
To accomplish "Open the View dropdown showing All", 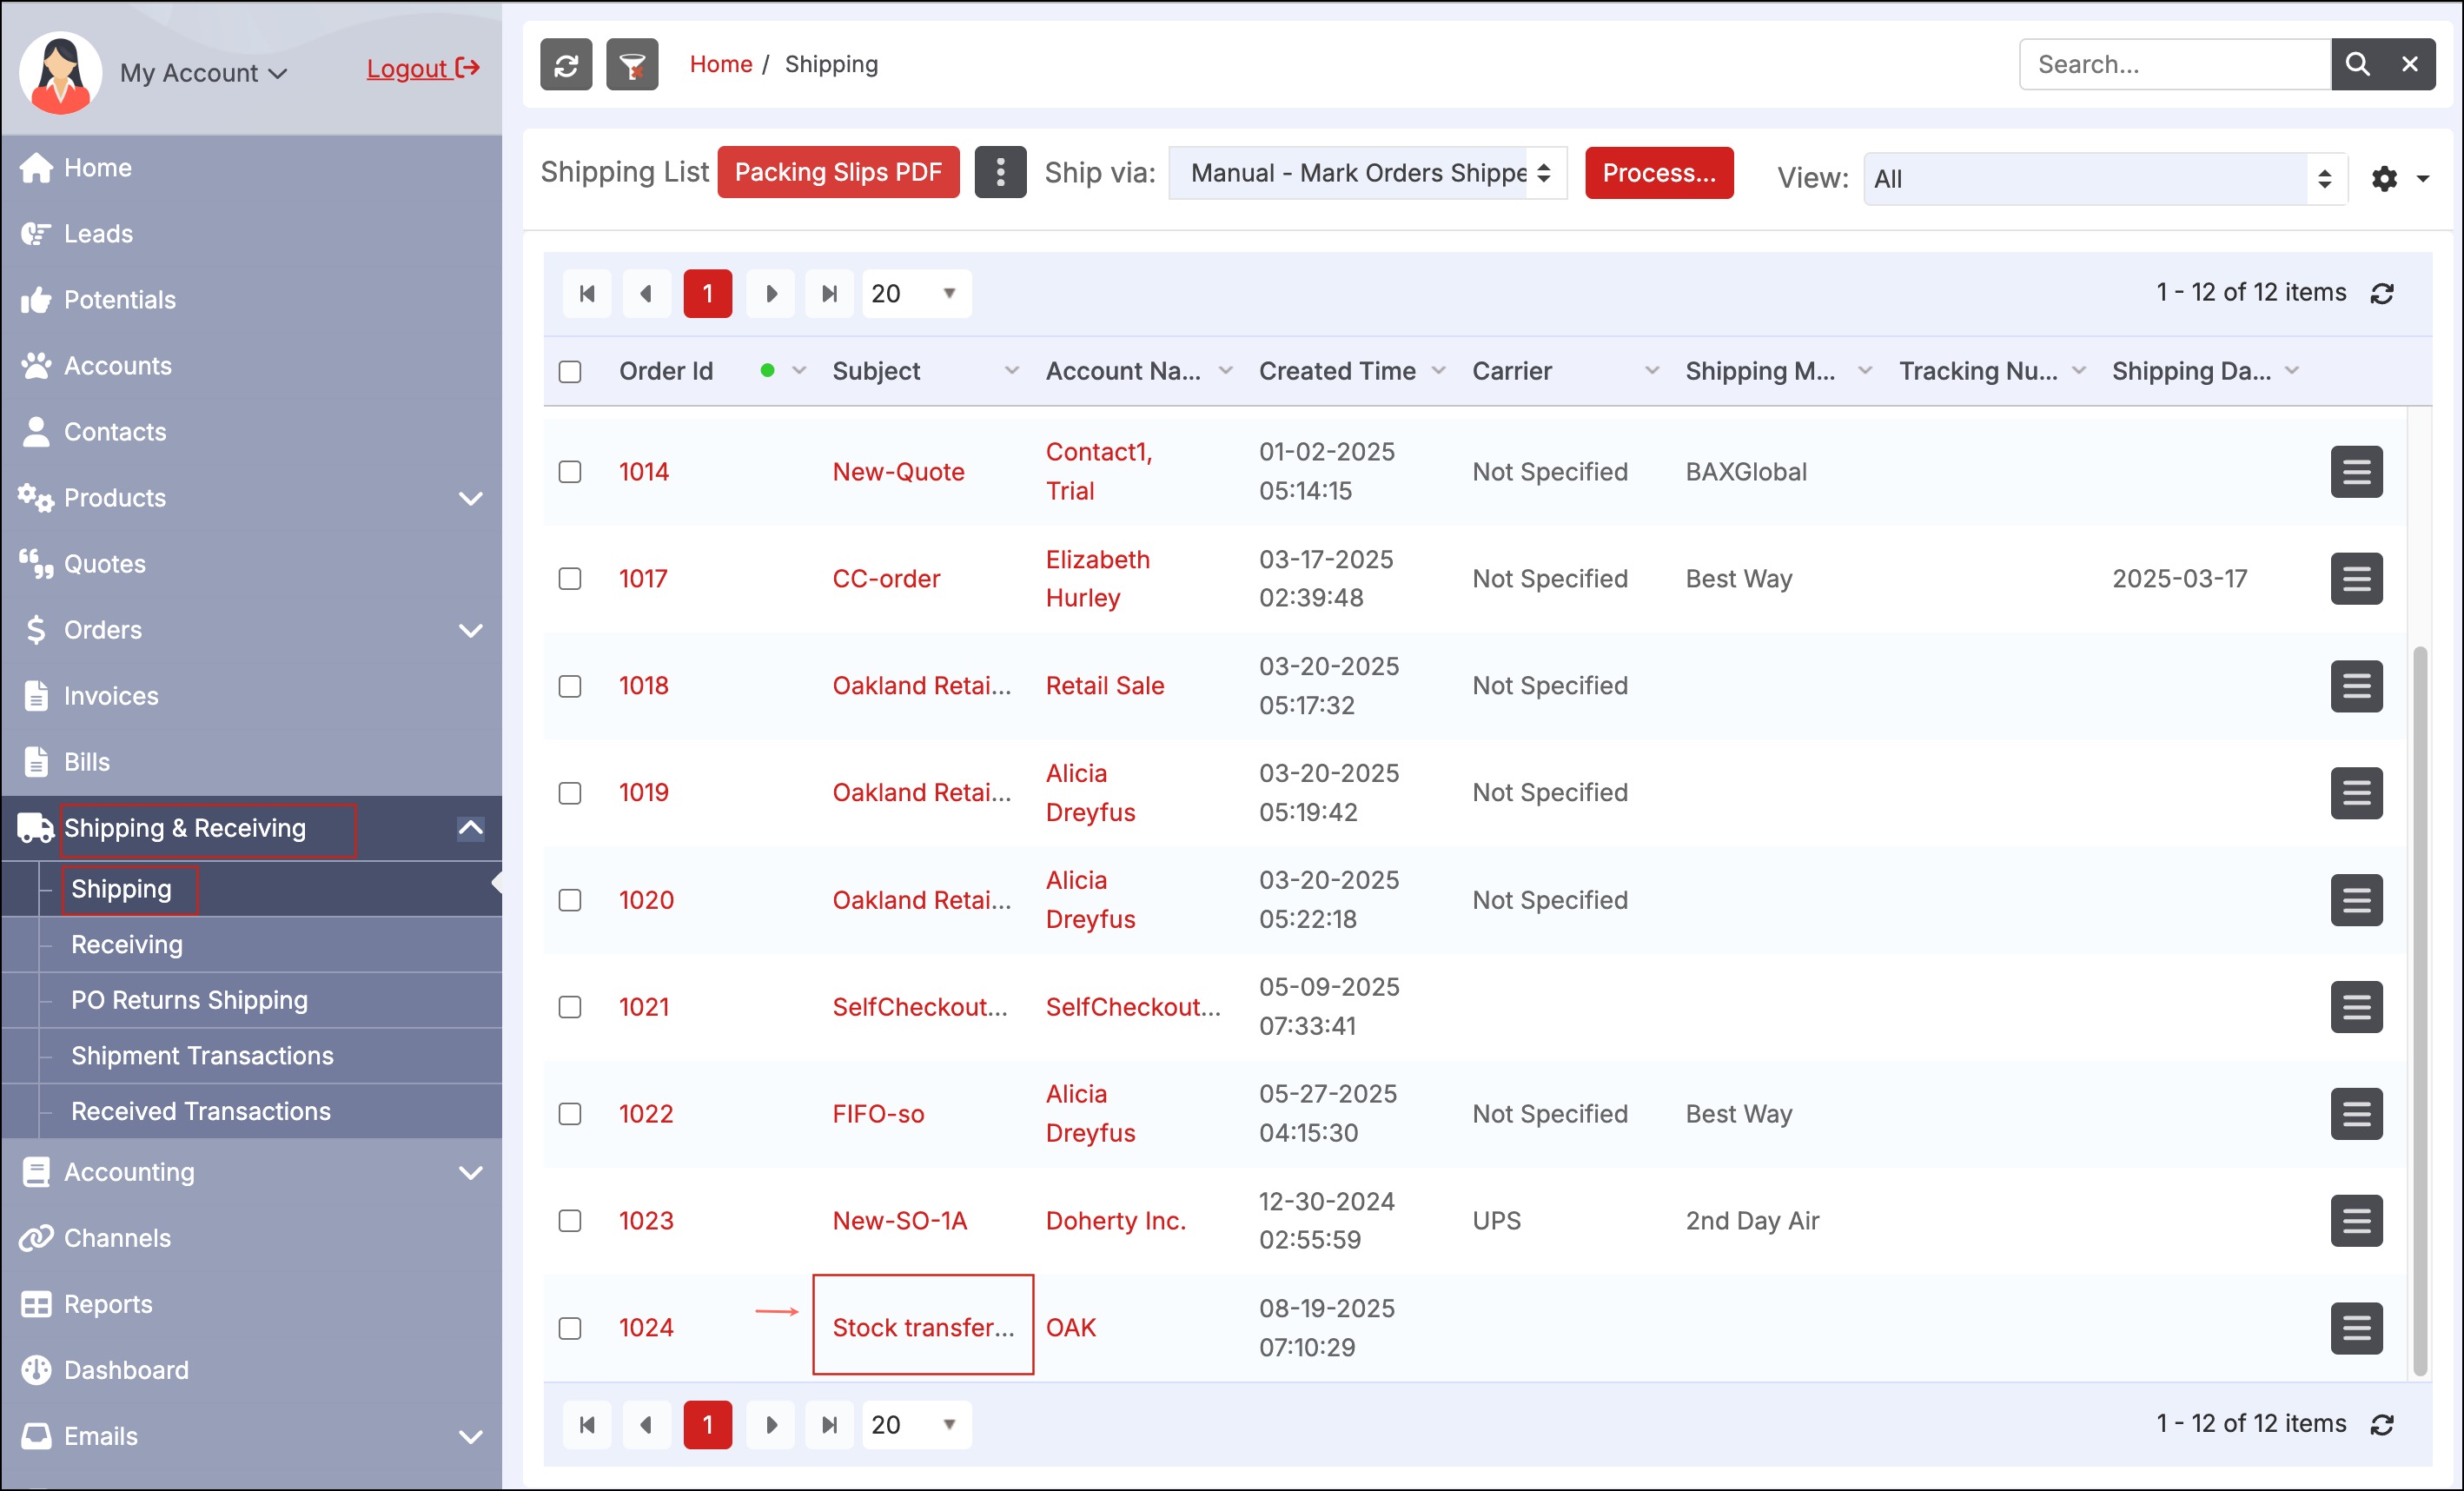I will click(x=2105, y=179).
